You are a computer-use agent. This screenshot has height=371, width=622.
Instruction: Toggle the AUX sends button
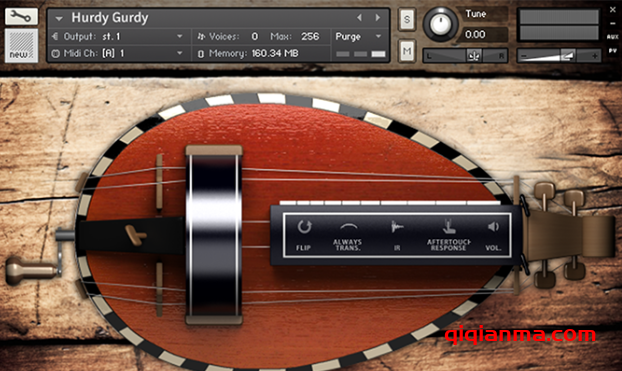tap(612, 37)
